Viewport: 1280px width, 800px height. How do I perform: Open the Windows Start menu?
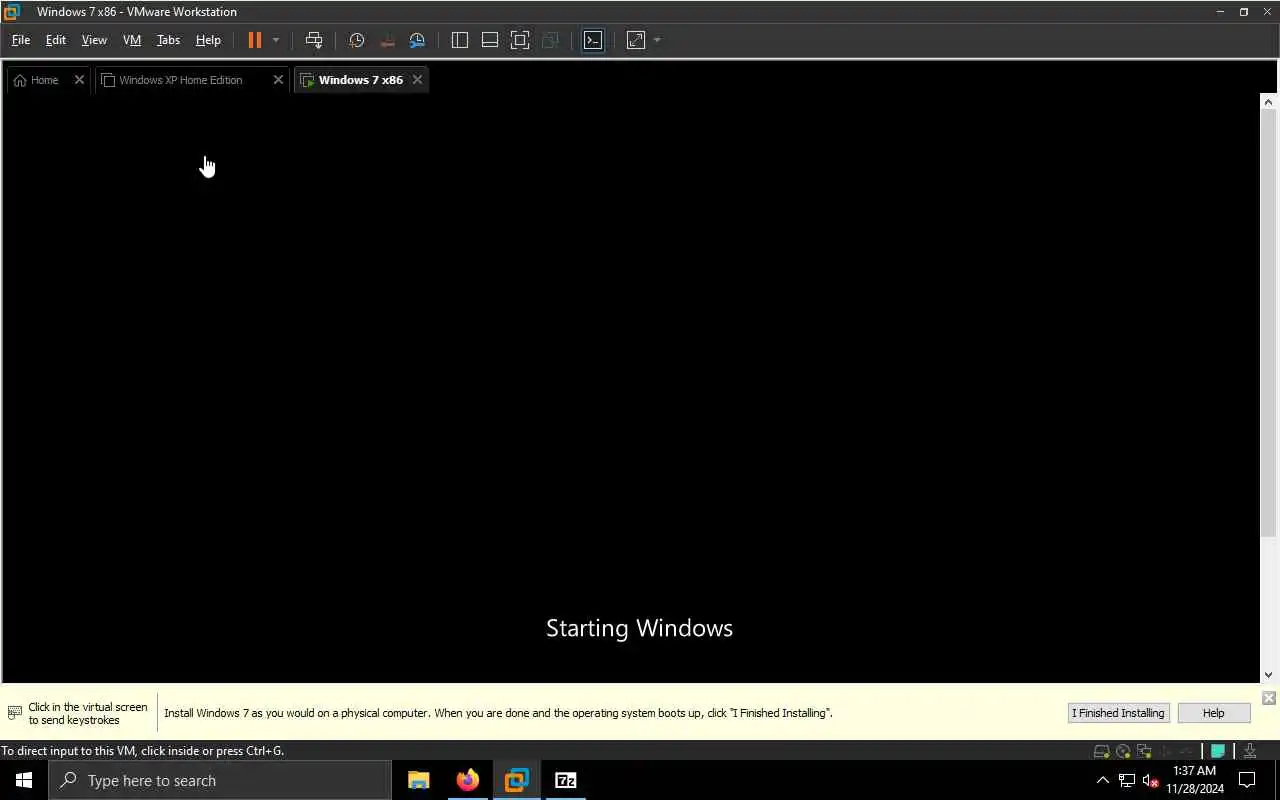point(24,780)
